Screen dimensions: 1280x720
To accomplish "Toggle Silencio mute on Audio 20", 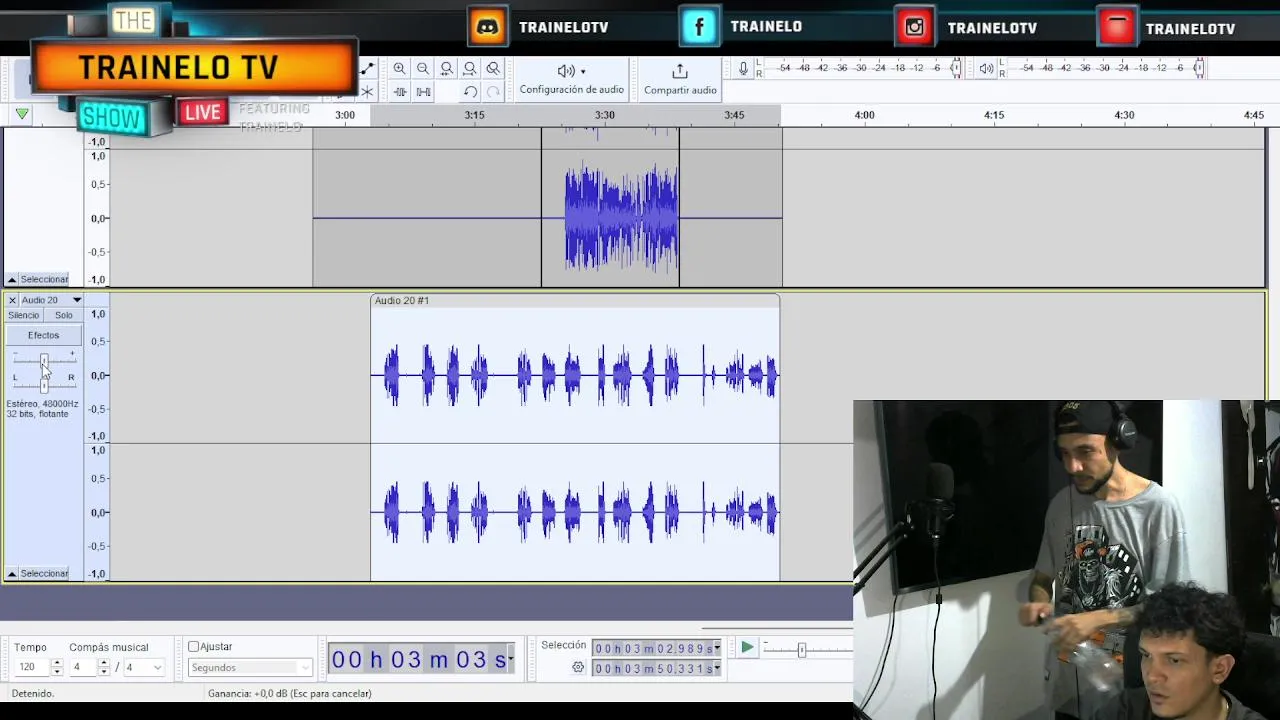I will click(x=24, y=315).
